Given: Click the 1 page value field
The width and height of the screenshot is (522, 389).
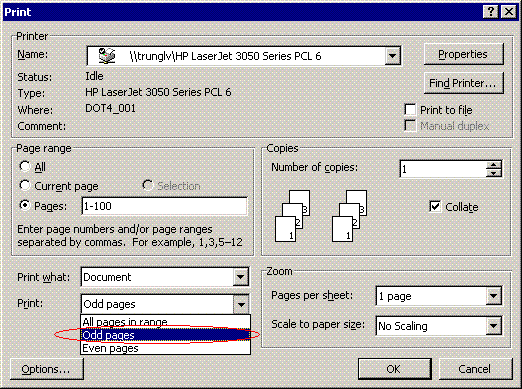Looking at the screenshot, I should pos(431,296).
